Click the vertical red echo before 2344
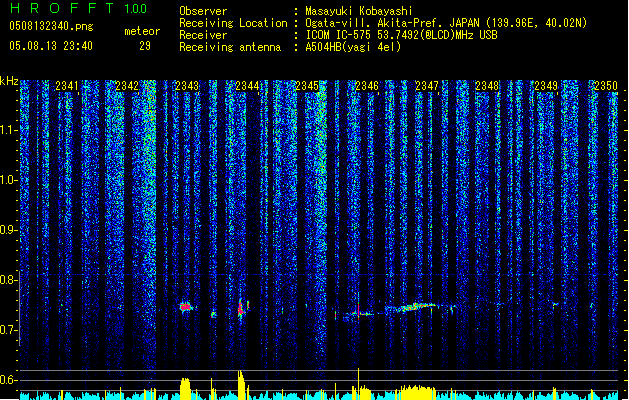 (x=241, y=309)
